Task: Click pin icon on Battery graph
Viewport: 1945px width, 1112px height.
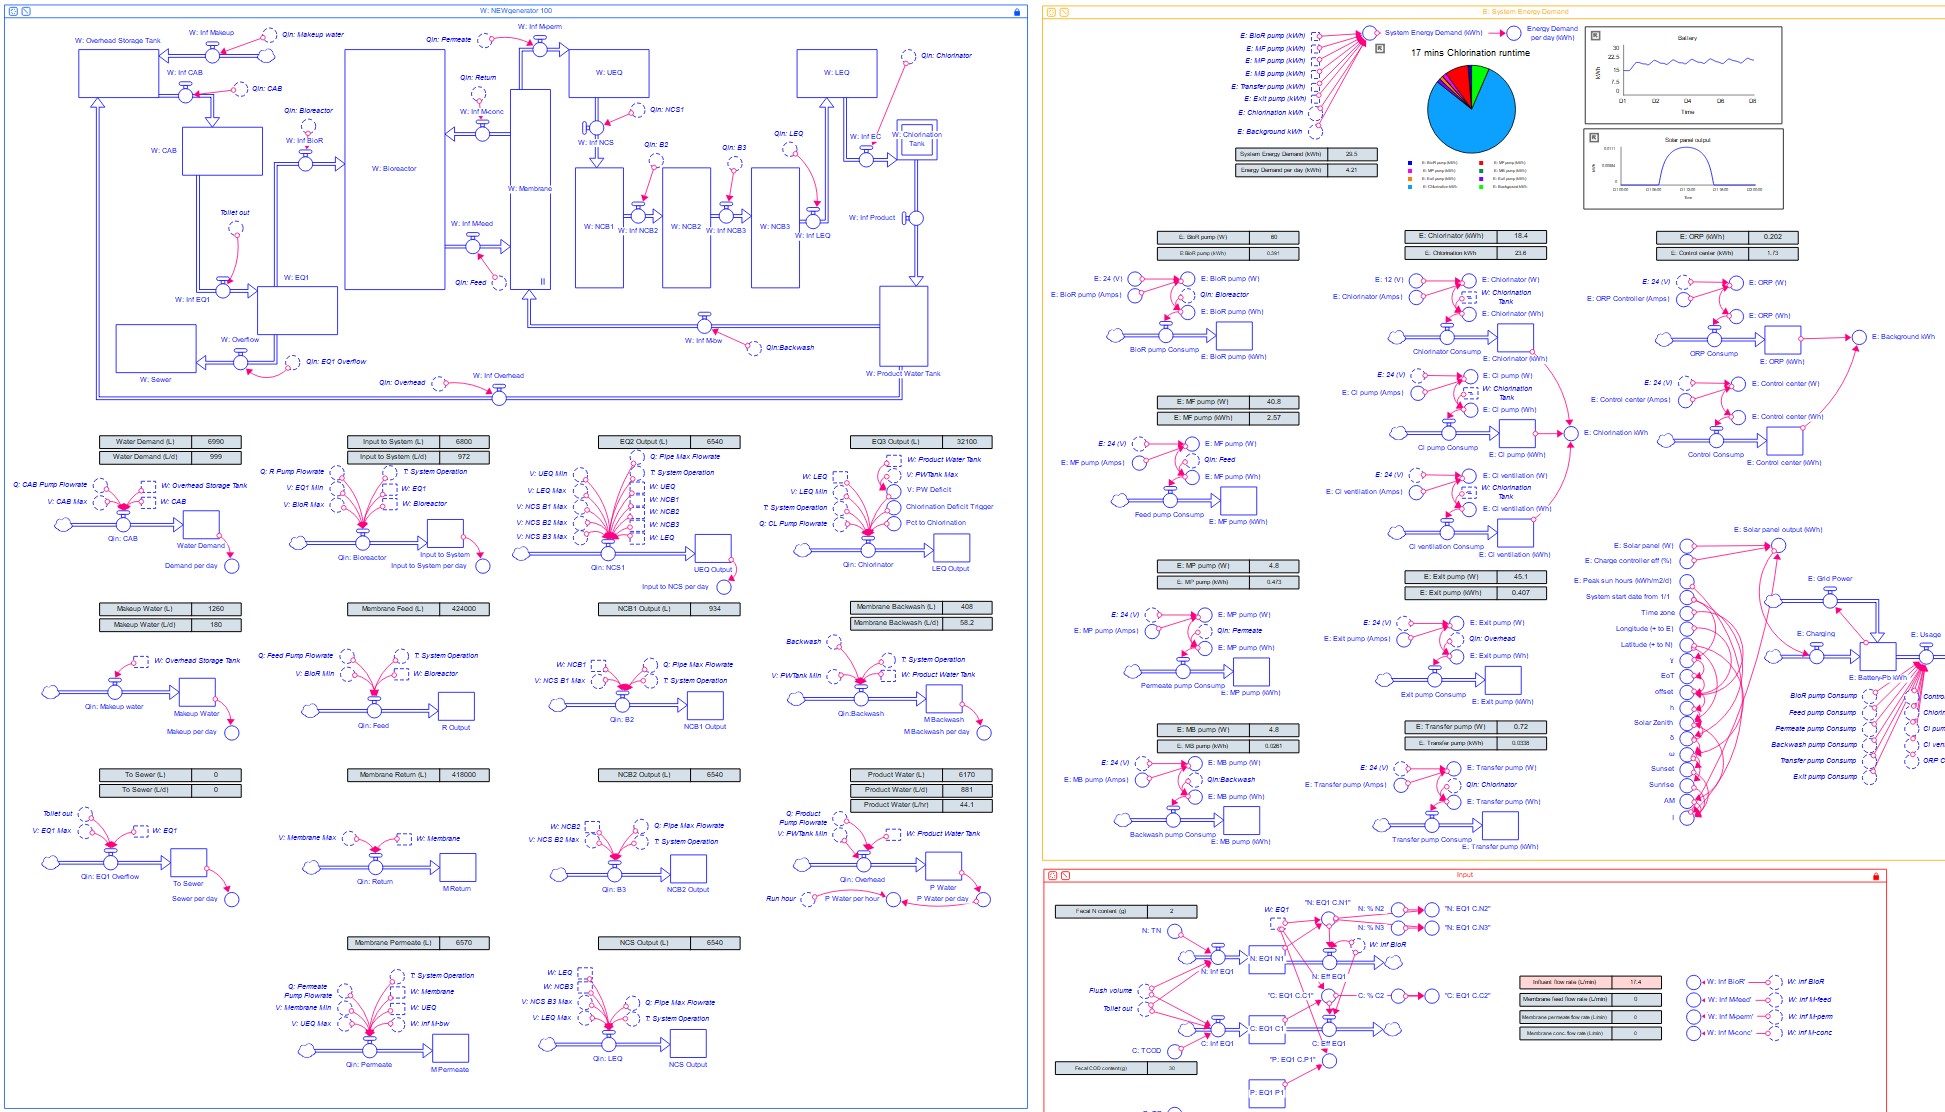Action: pos(1595,36)
